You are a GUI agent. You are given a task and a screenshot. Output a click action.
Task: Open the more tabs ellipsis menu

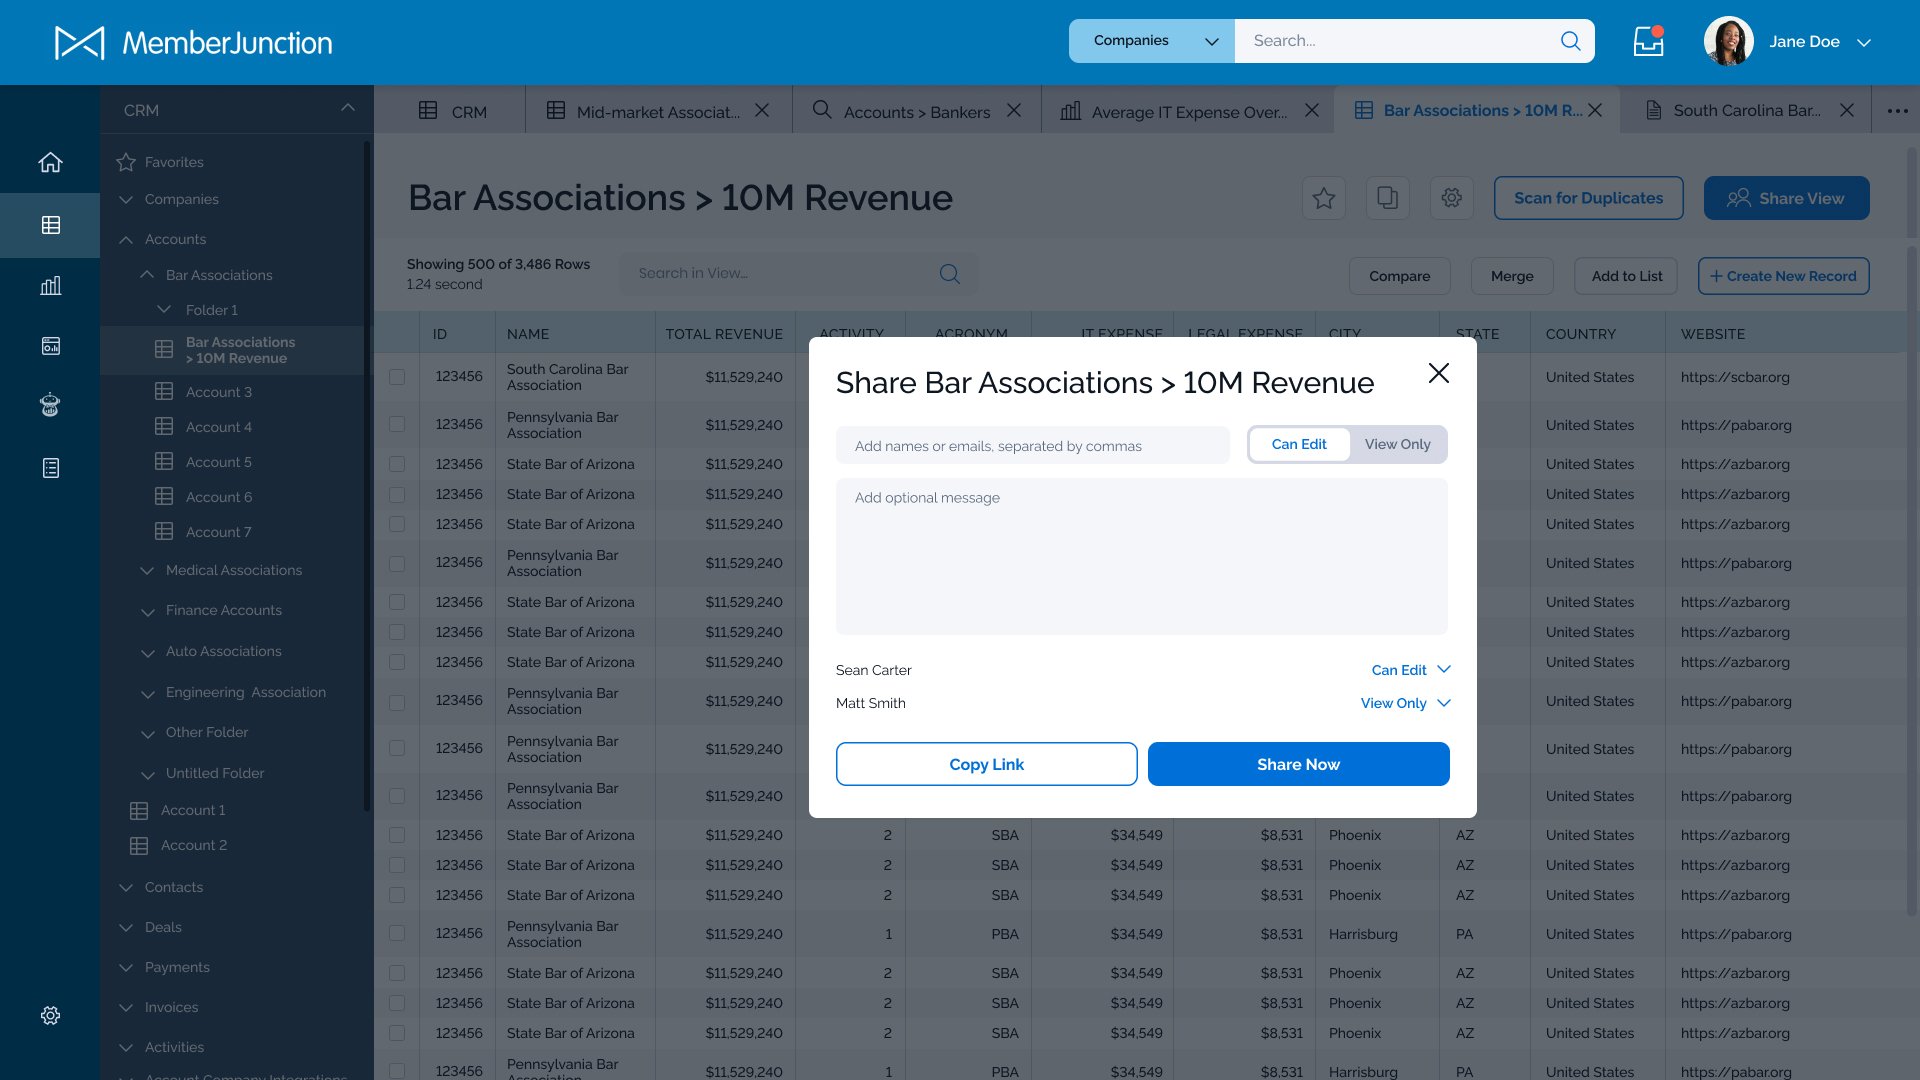pos(1897,111)
